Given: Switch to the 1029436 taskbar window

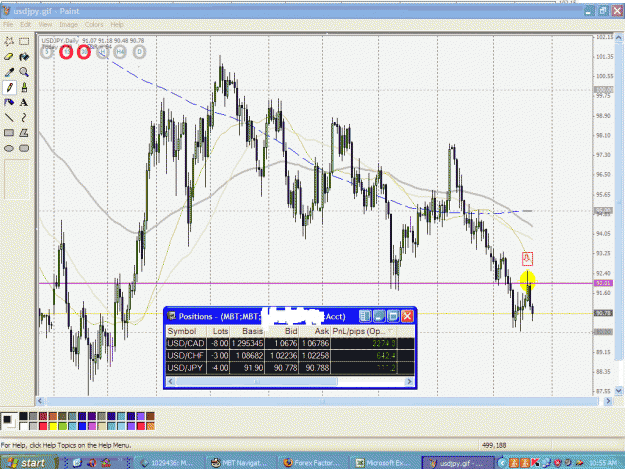Looking at the screenshot, I should point(169,463).
